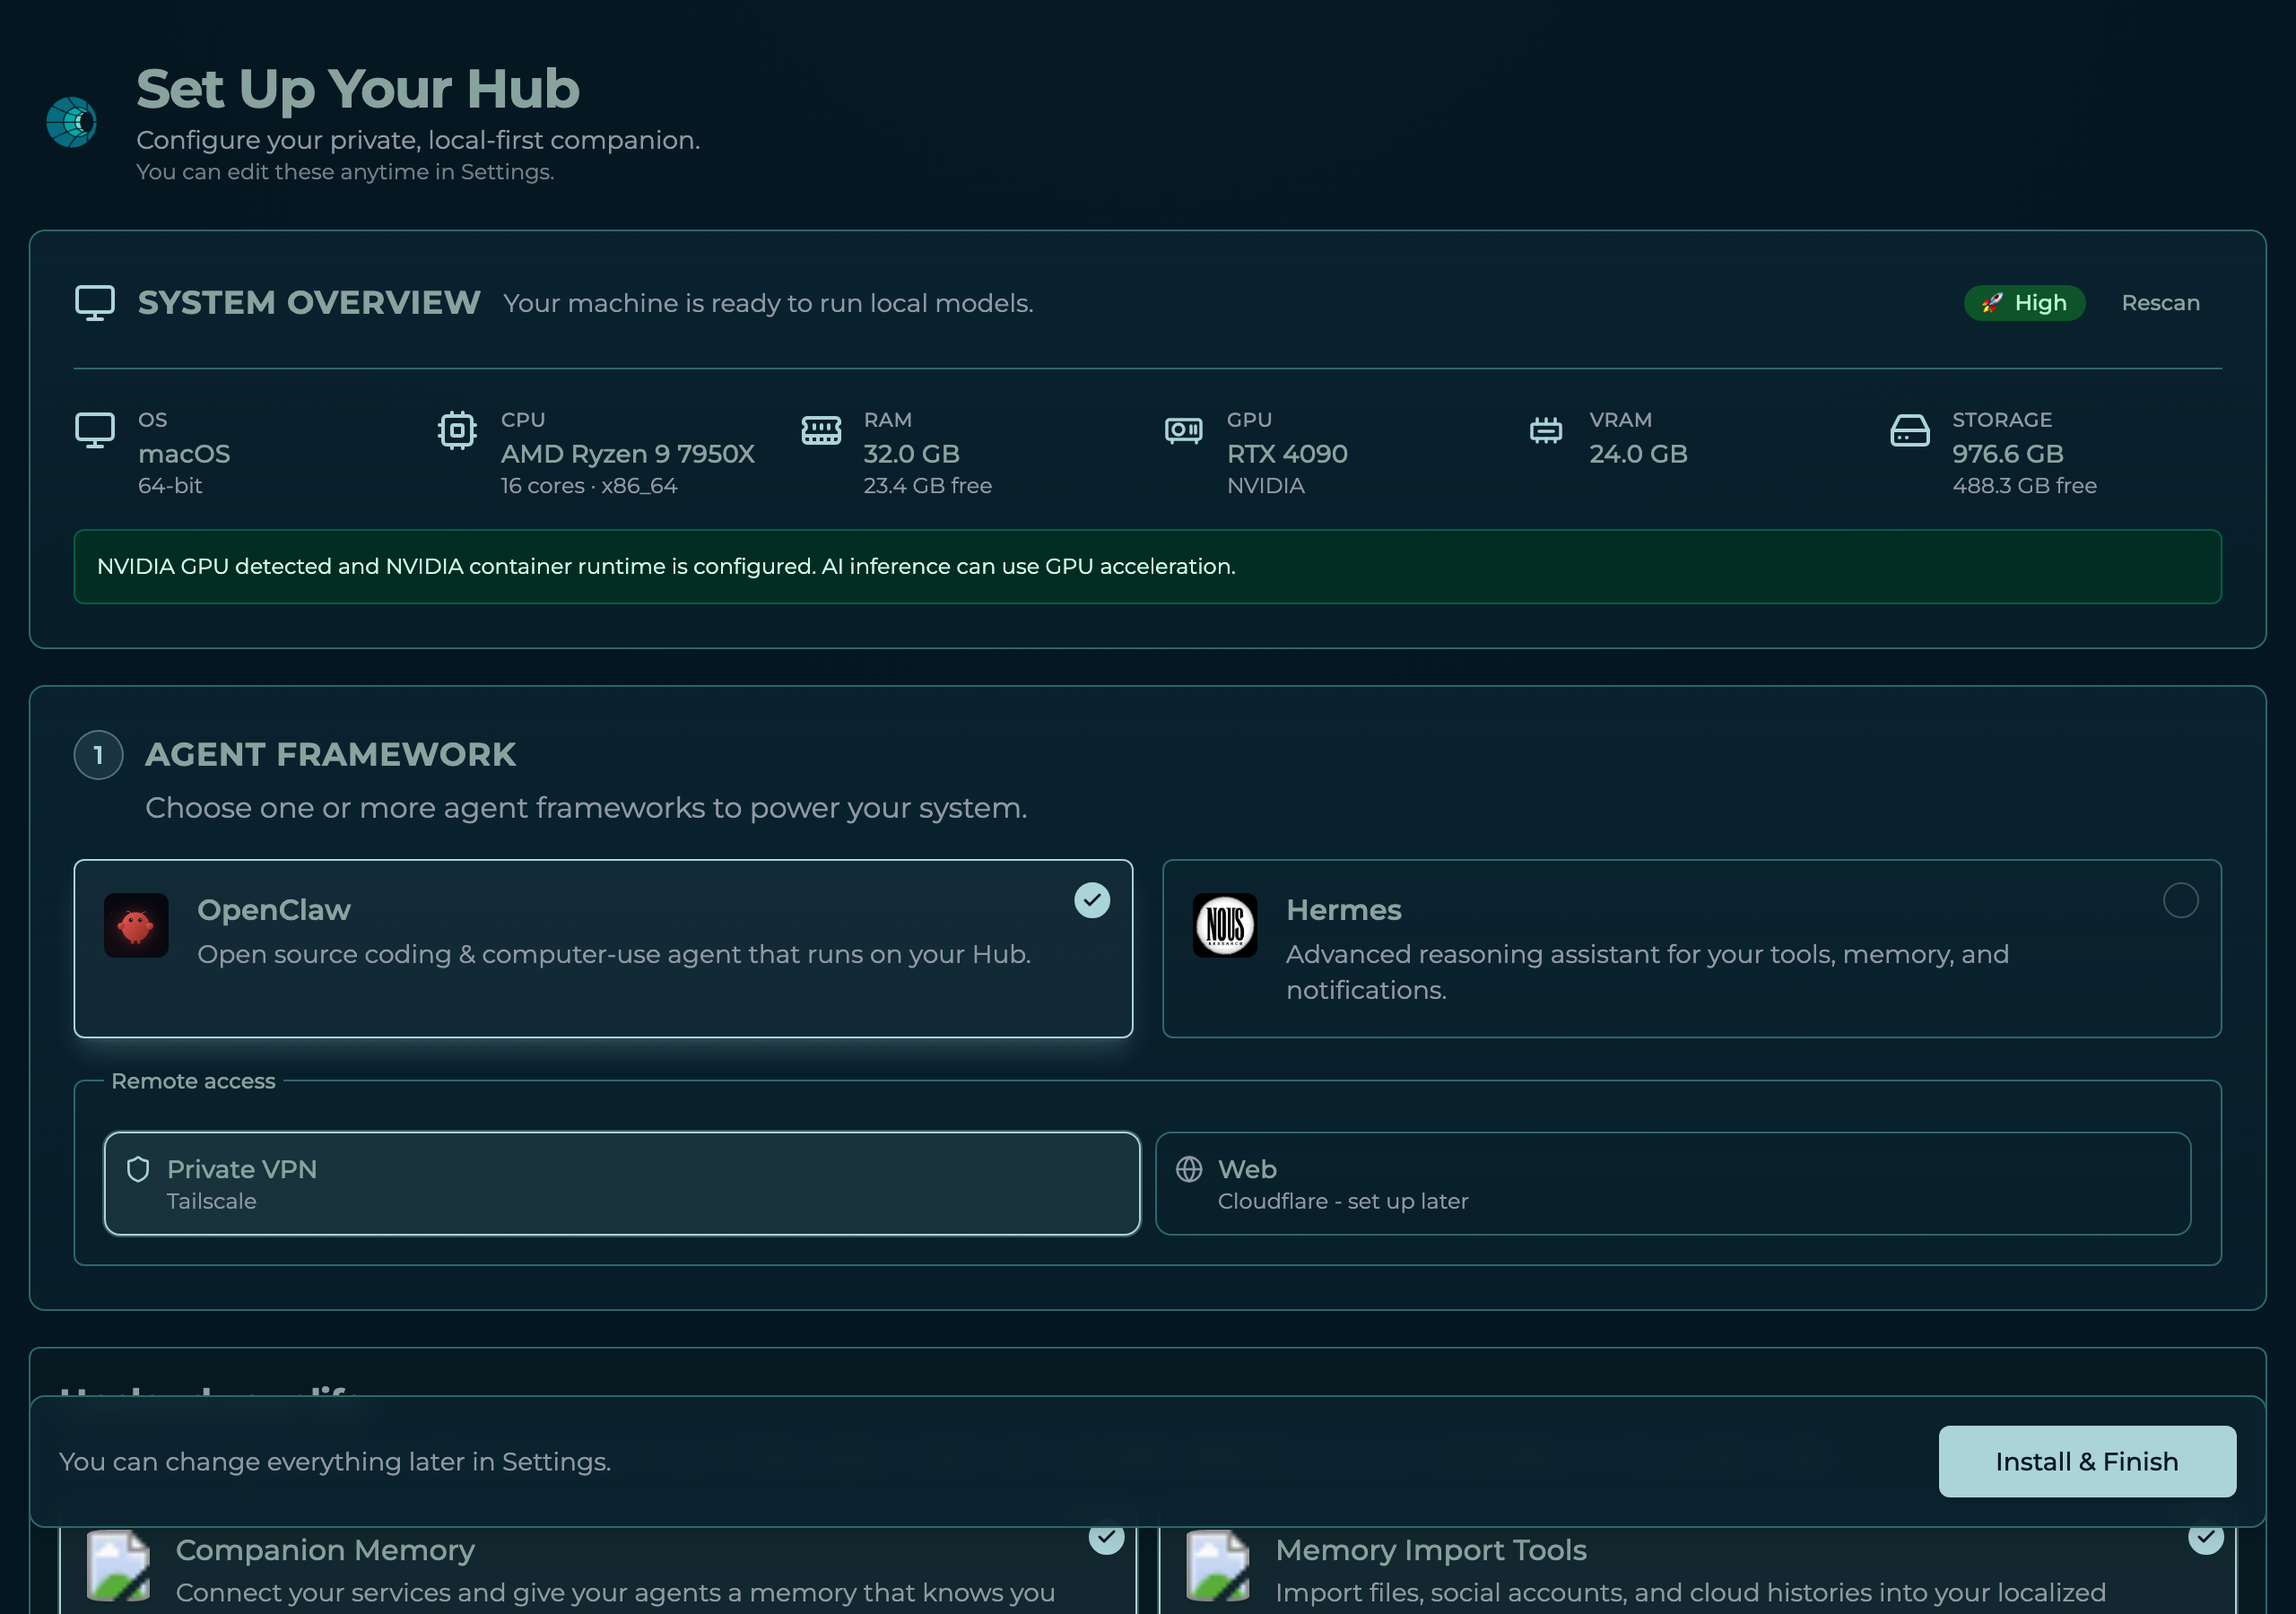Toggle the Companion Memory checkmark
The width and height of the screenshot is (2296, 1614).
tap(1106, 1537)
